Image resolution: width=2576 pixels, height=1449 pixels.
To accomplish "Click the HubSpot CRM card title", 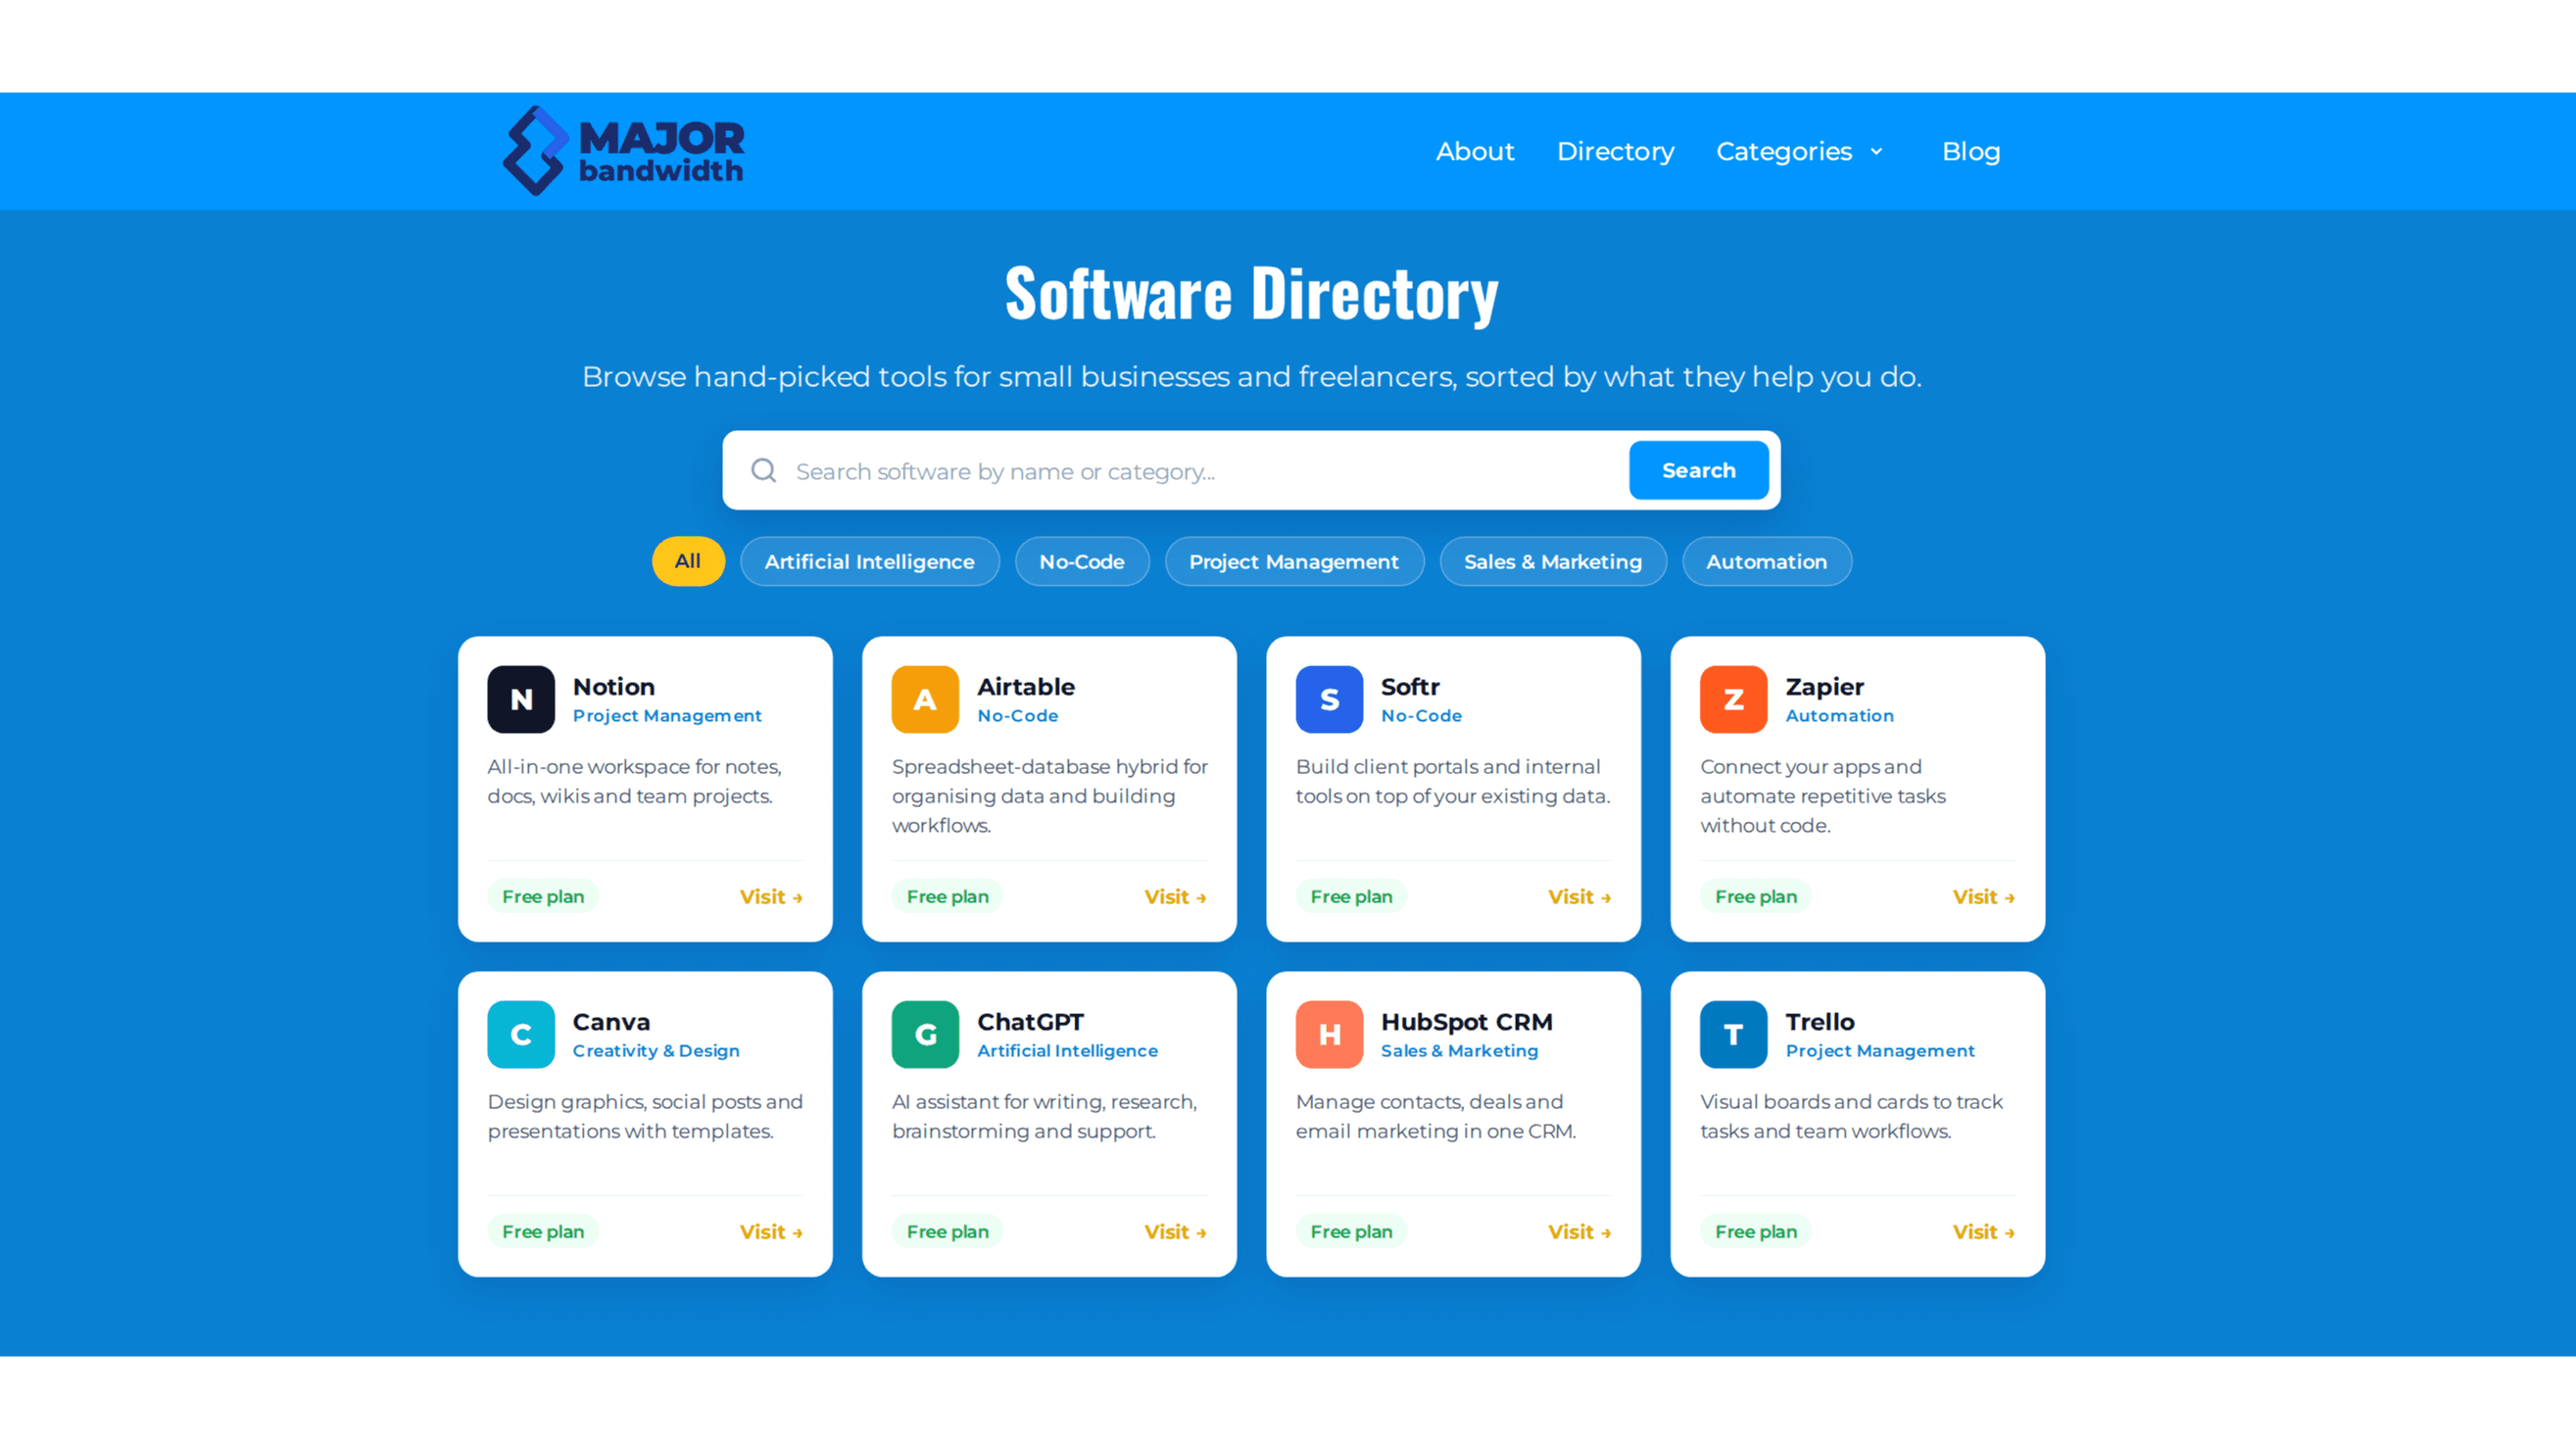I will coord(1466,1022).
